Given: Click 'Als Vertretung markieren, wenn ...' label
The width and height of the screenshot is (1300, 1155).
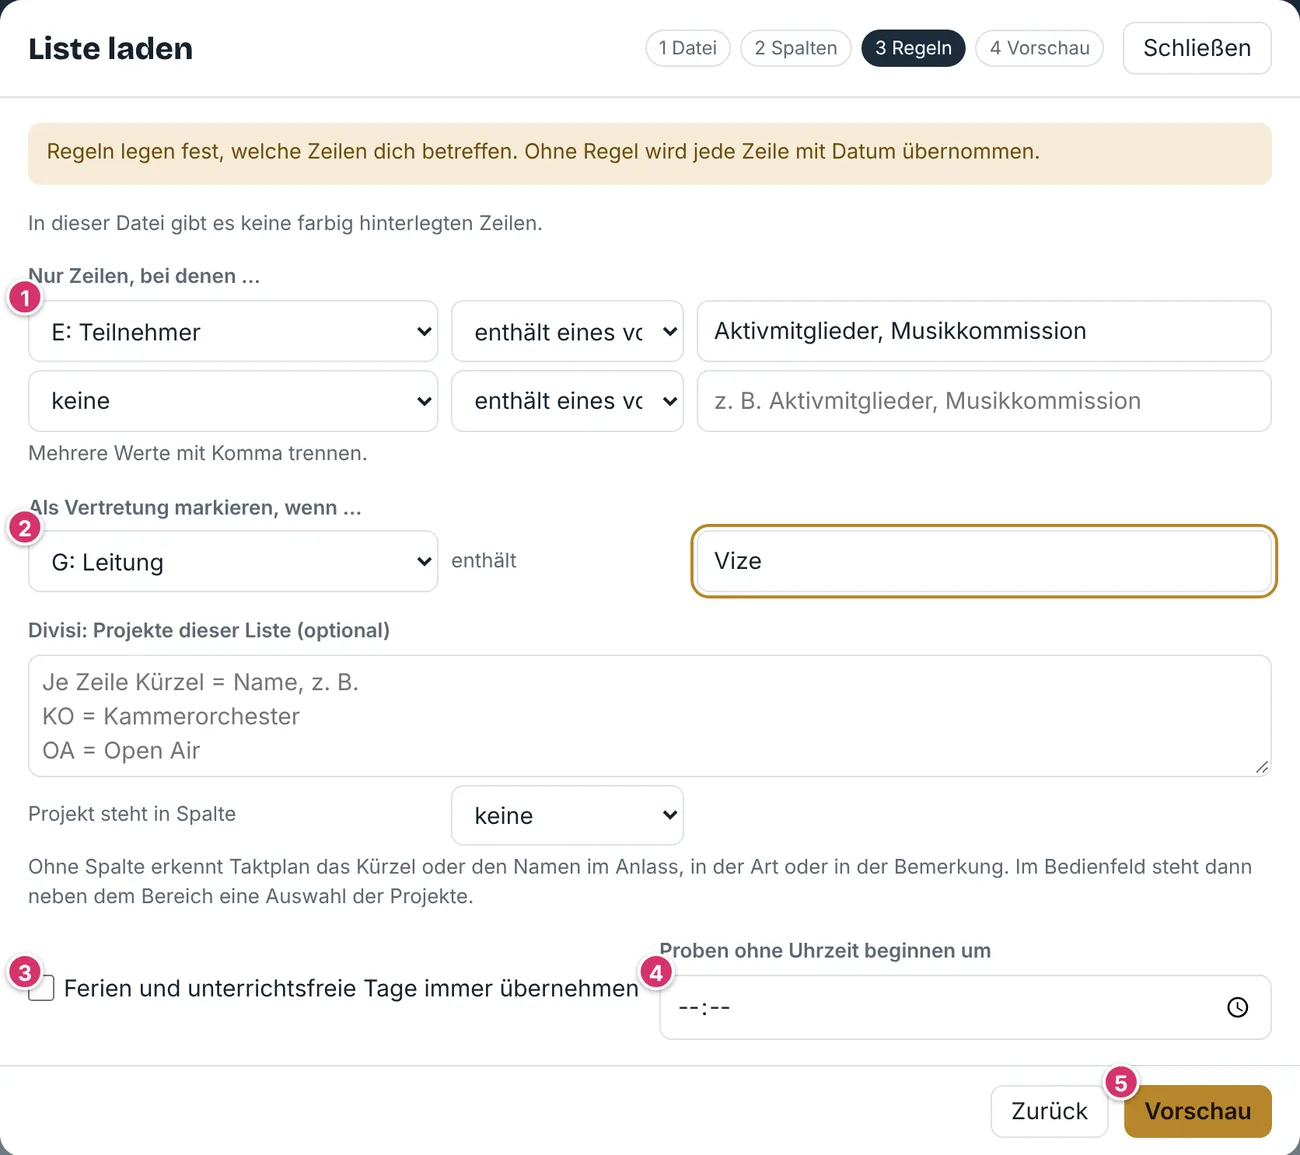Looking at the screenshot, I should [x=195, y=507].
